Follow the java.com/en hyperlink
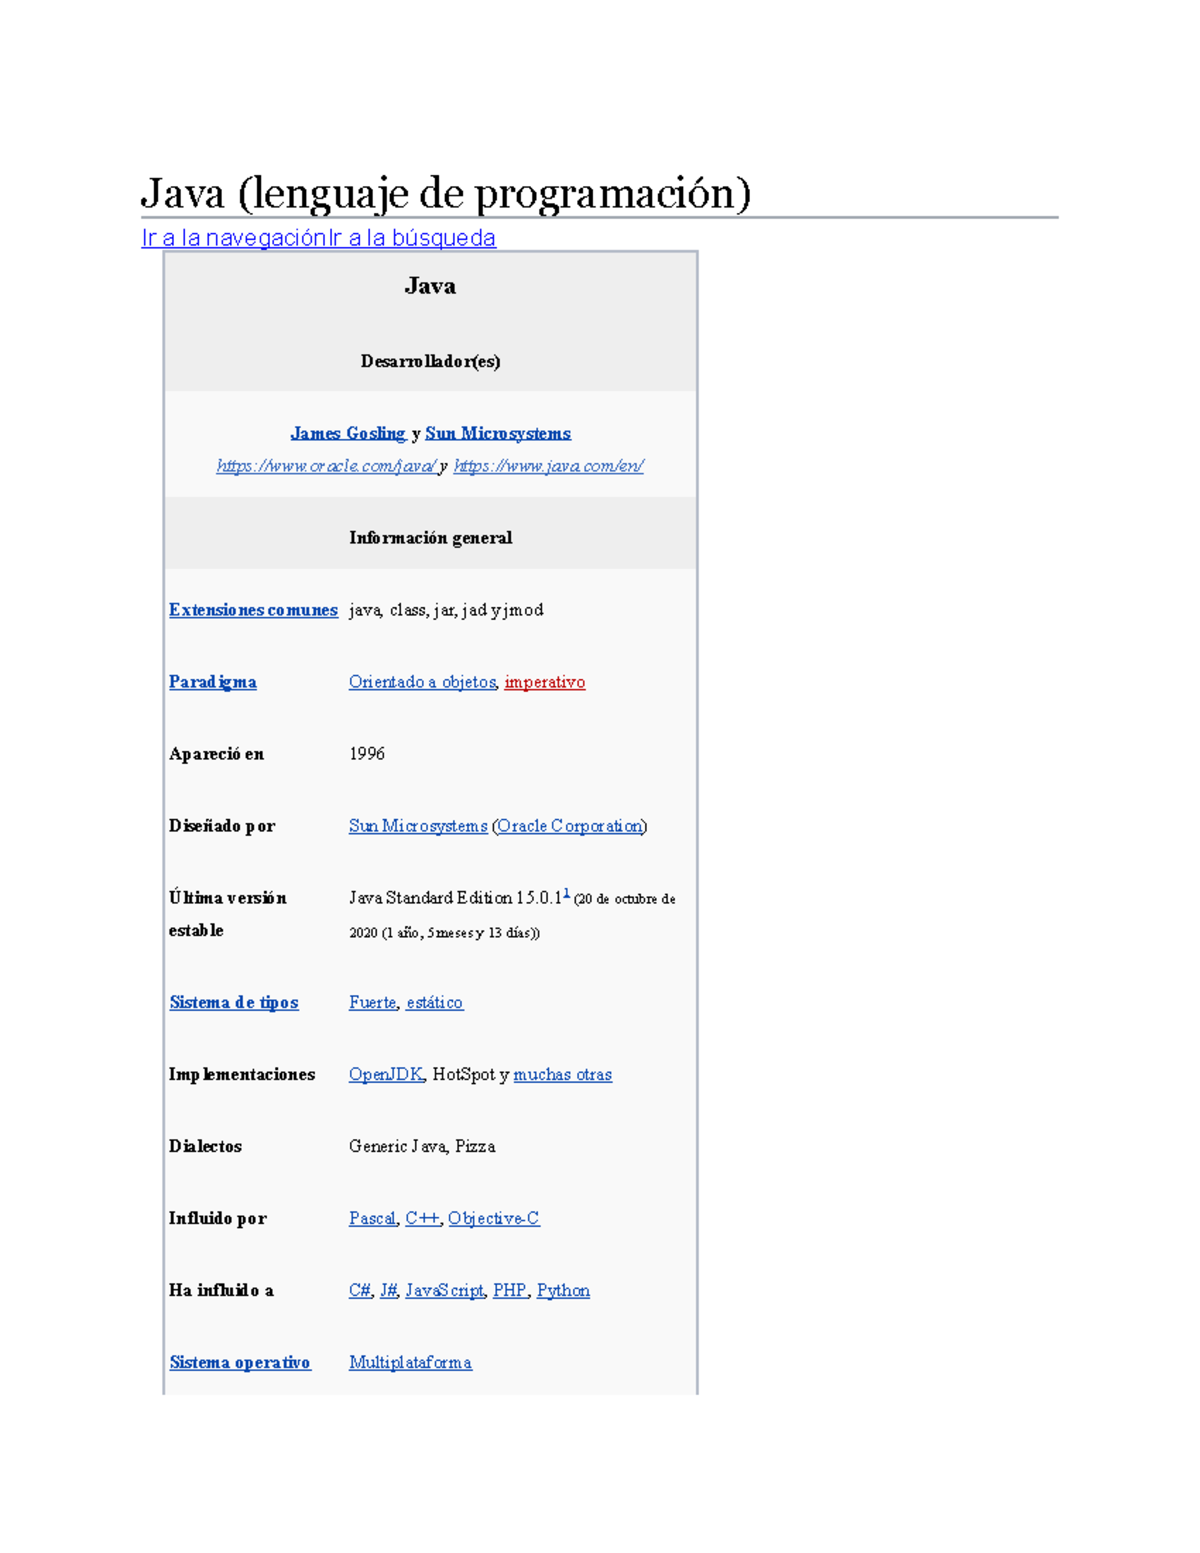 [x=548, y=465]
